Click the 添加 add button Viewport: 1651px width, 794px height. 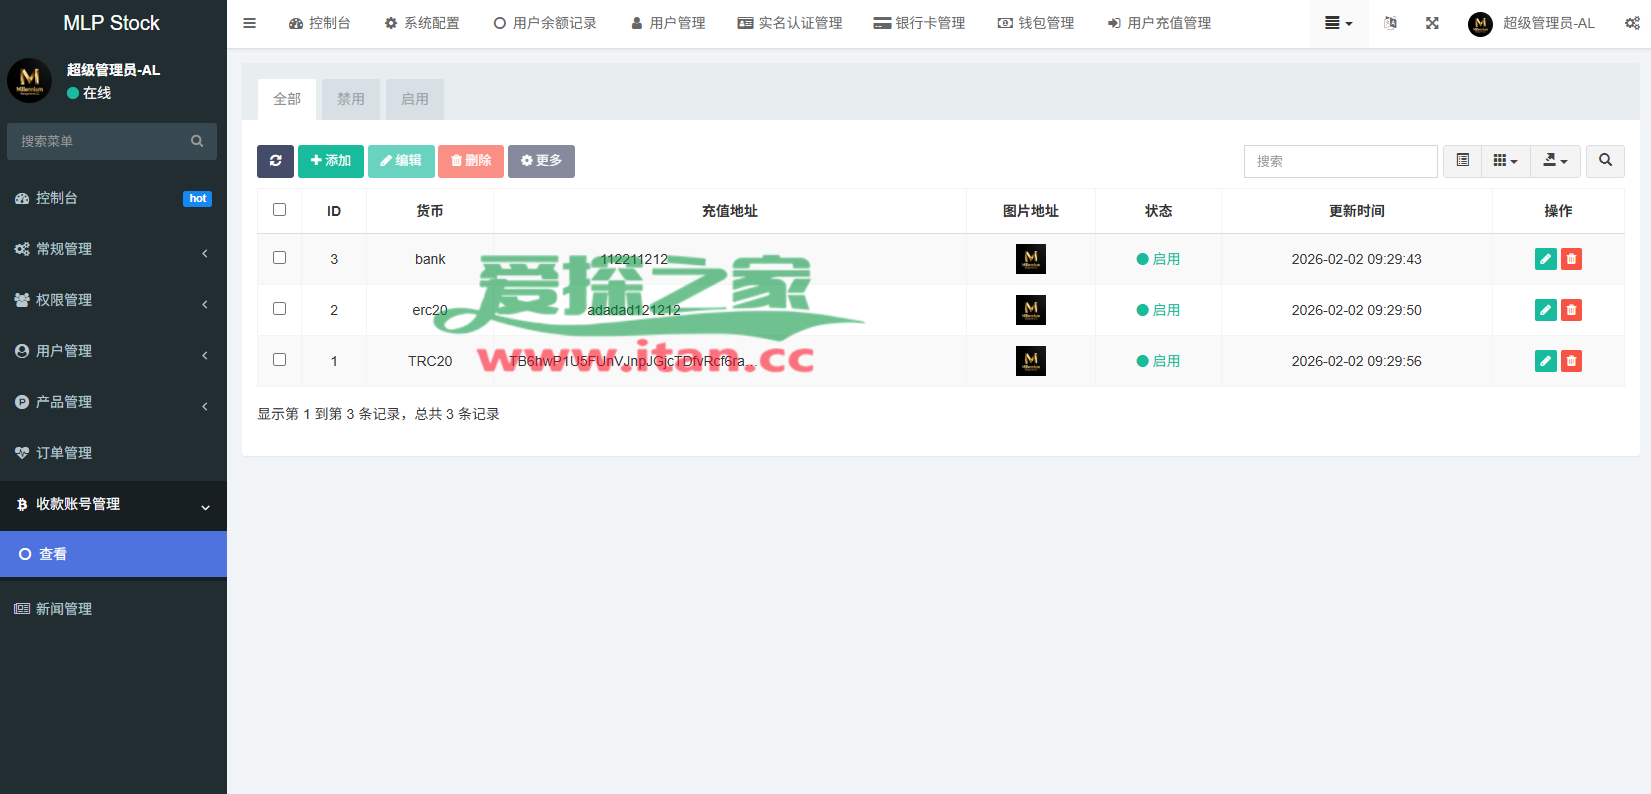click(x=331, y=161)
